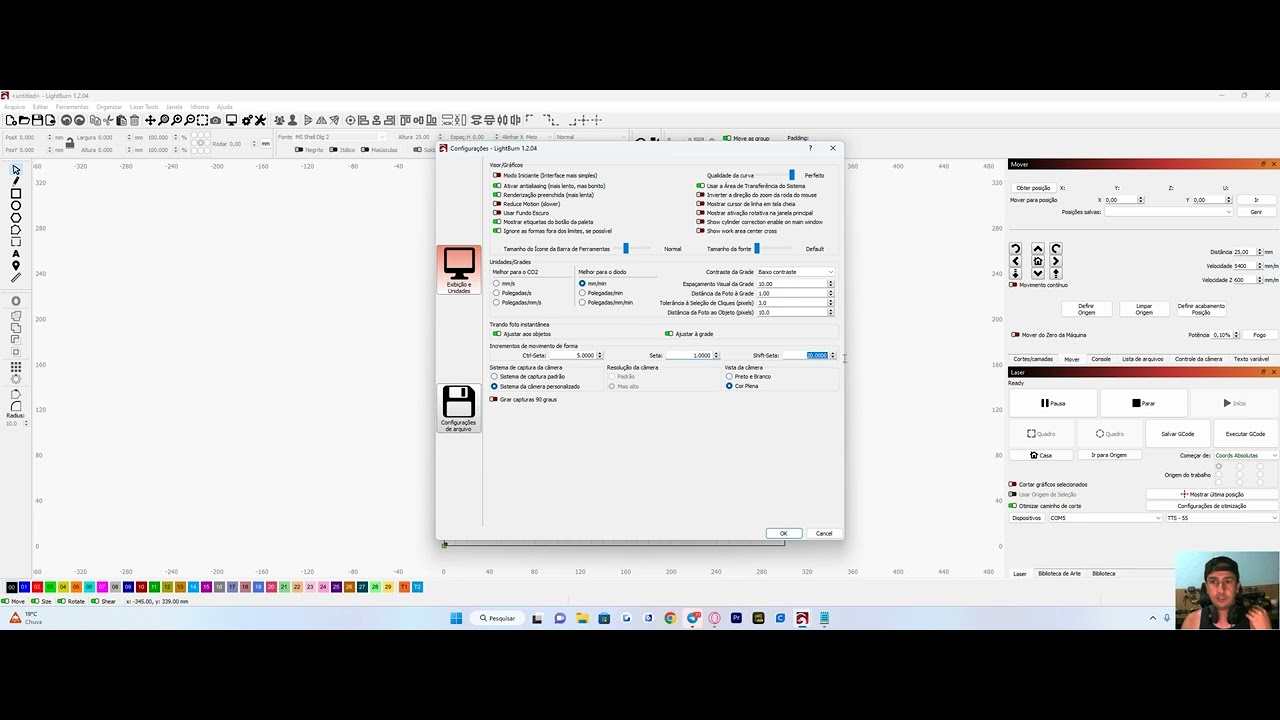1280x720 pixels.
Task: Click the monitor preview toolbar icon
Action: 231,120
